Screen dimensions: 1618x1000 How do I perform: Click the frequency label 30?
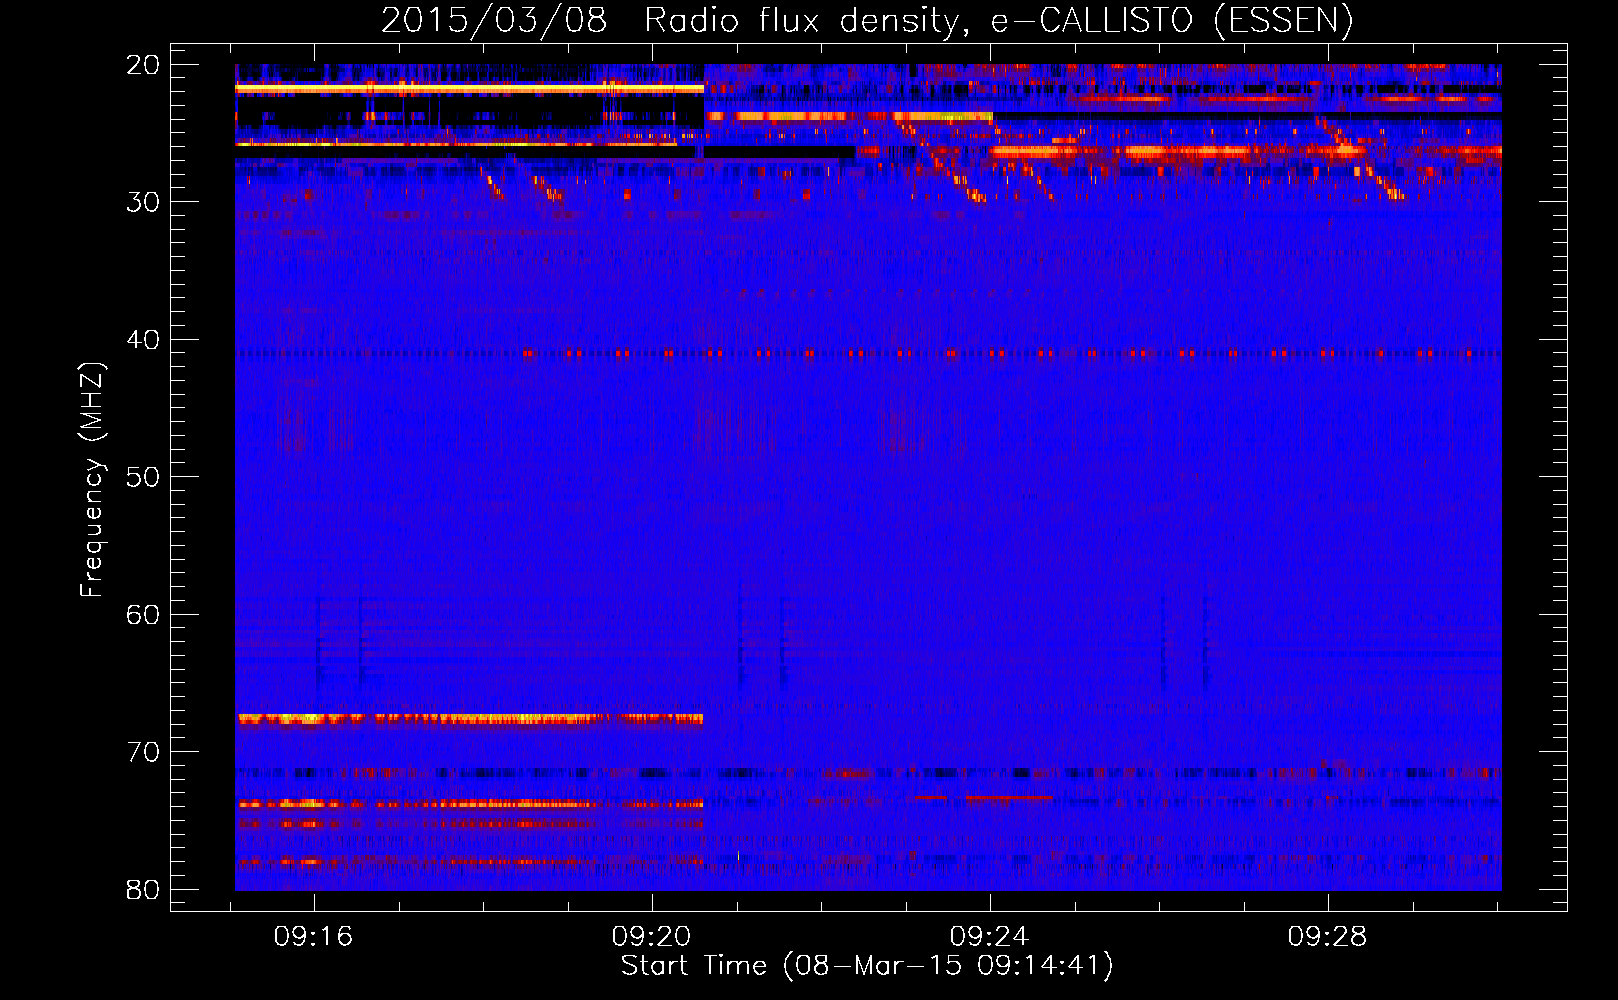[x=143, y=202]
